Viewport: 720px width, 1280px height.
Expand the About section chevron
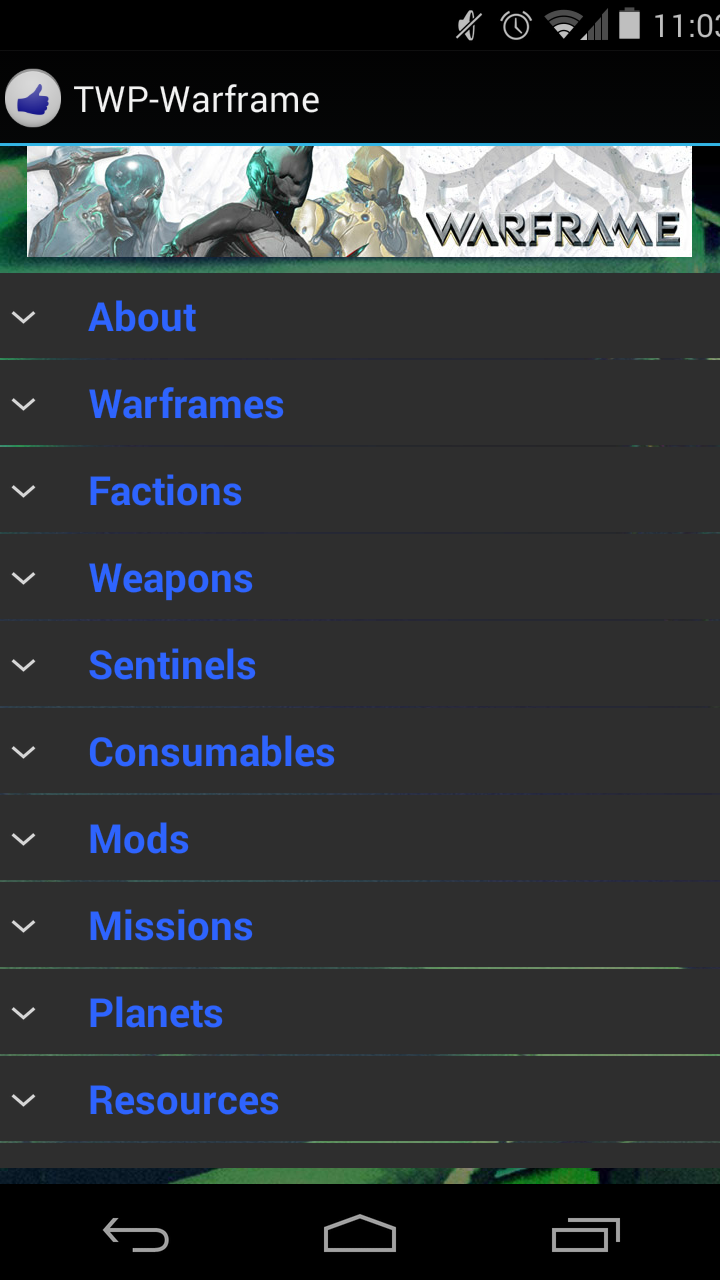(x=24, y=317)
